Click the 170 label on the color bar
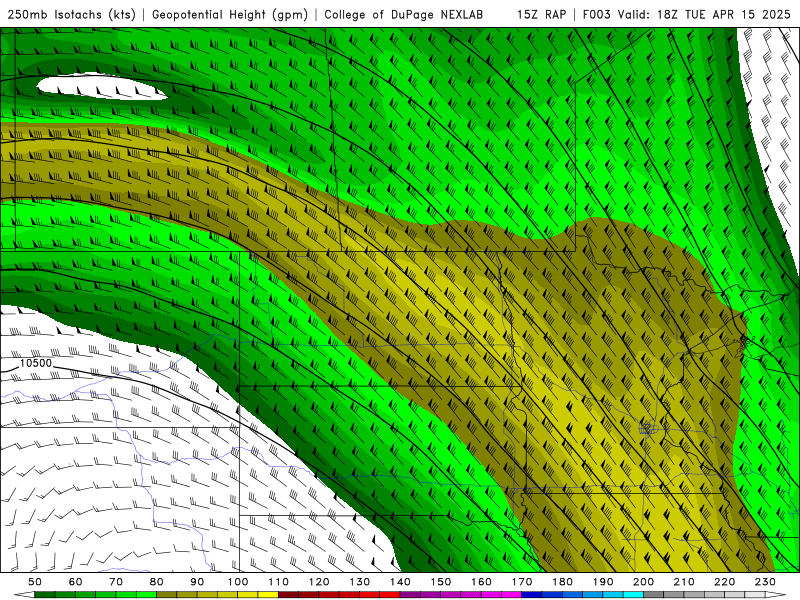 pos(522,582)
